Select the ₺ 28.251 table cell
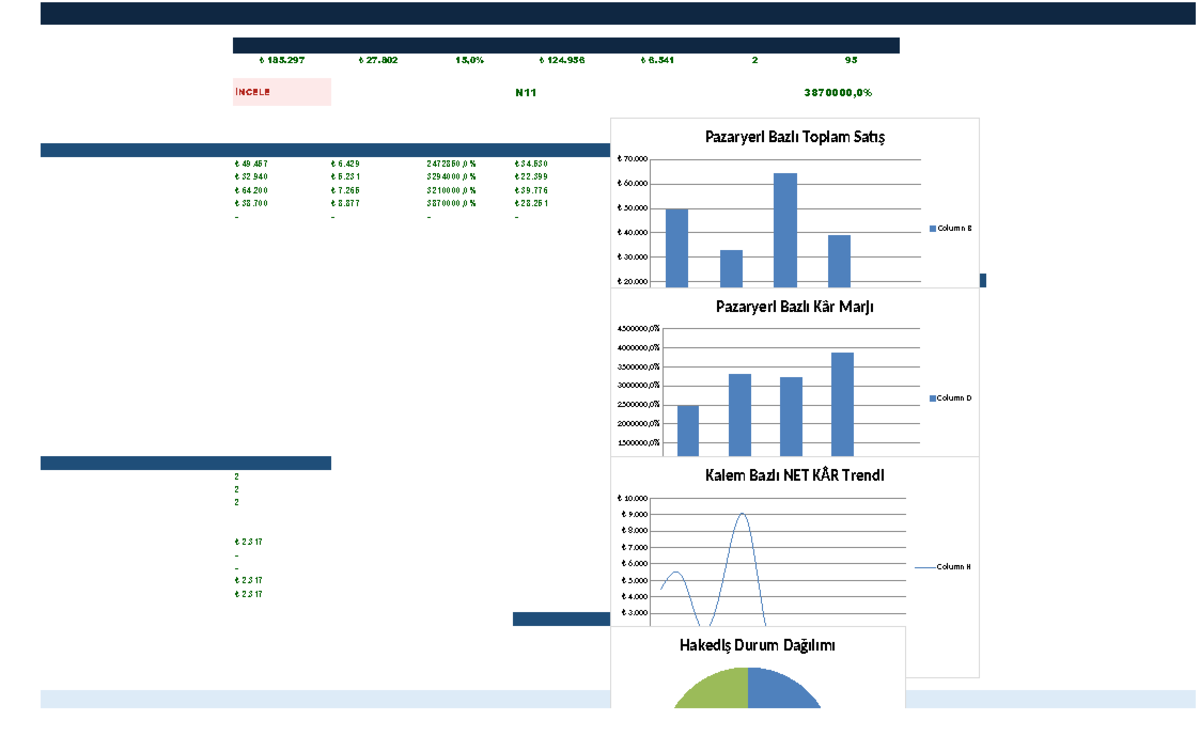This screenshot has width=1200, height=750. [531, 203]
